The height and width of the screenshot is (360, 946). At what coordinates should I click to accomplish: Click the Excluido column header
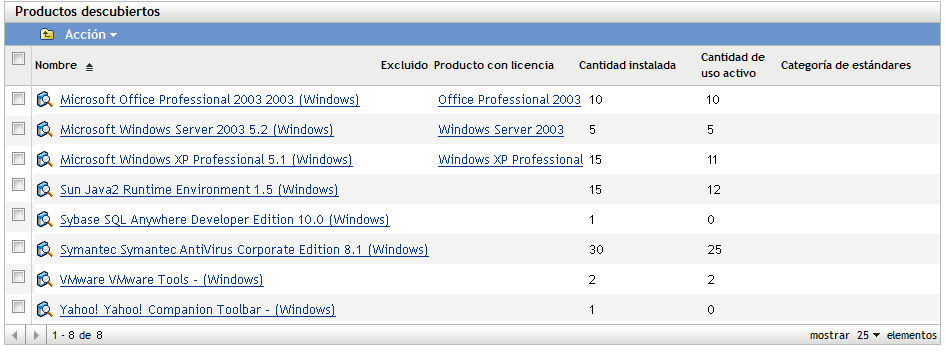pos(404,65)
